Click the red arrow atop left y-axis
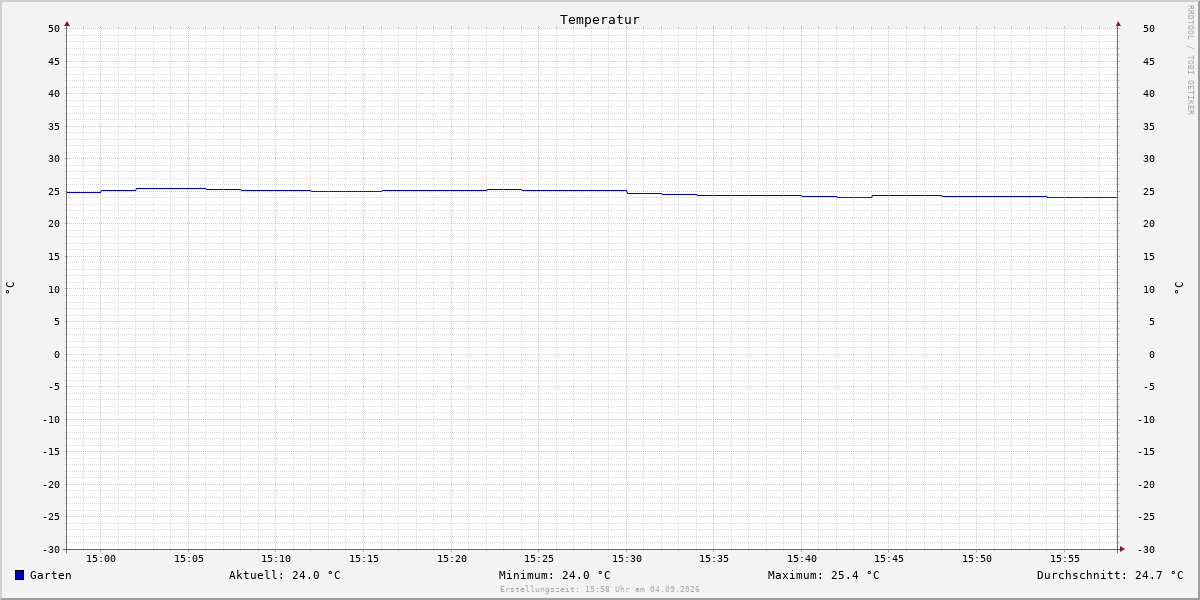Image resolution: width=1200 pixels, height=600 pixels. pos(67,23)
